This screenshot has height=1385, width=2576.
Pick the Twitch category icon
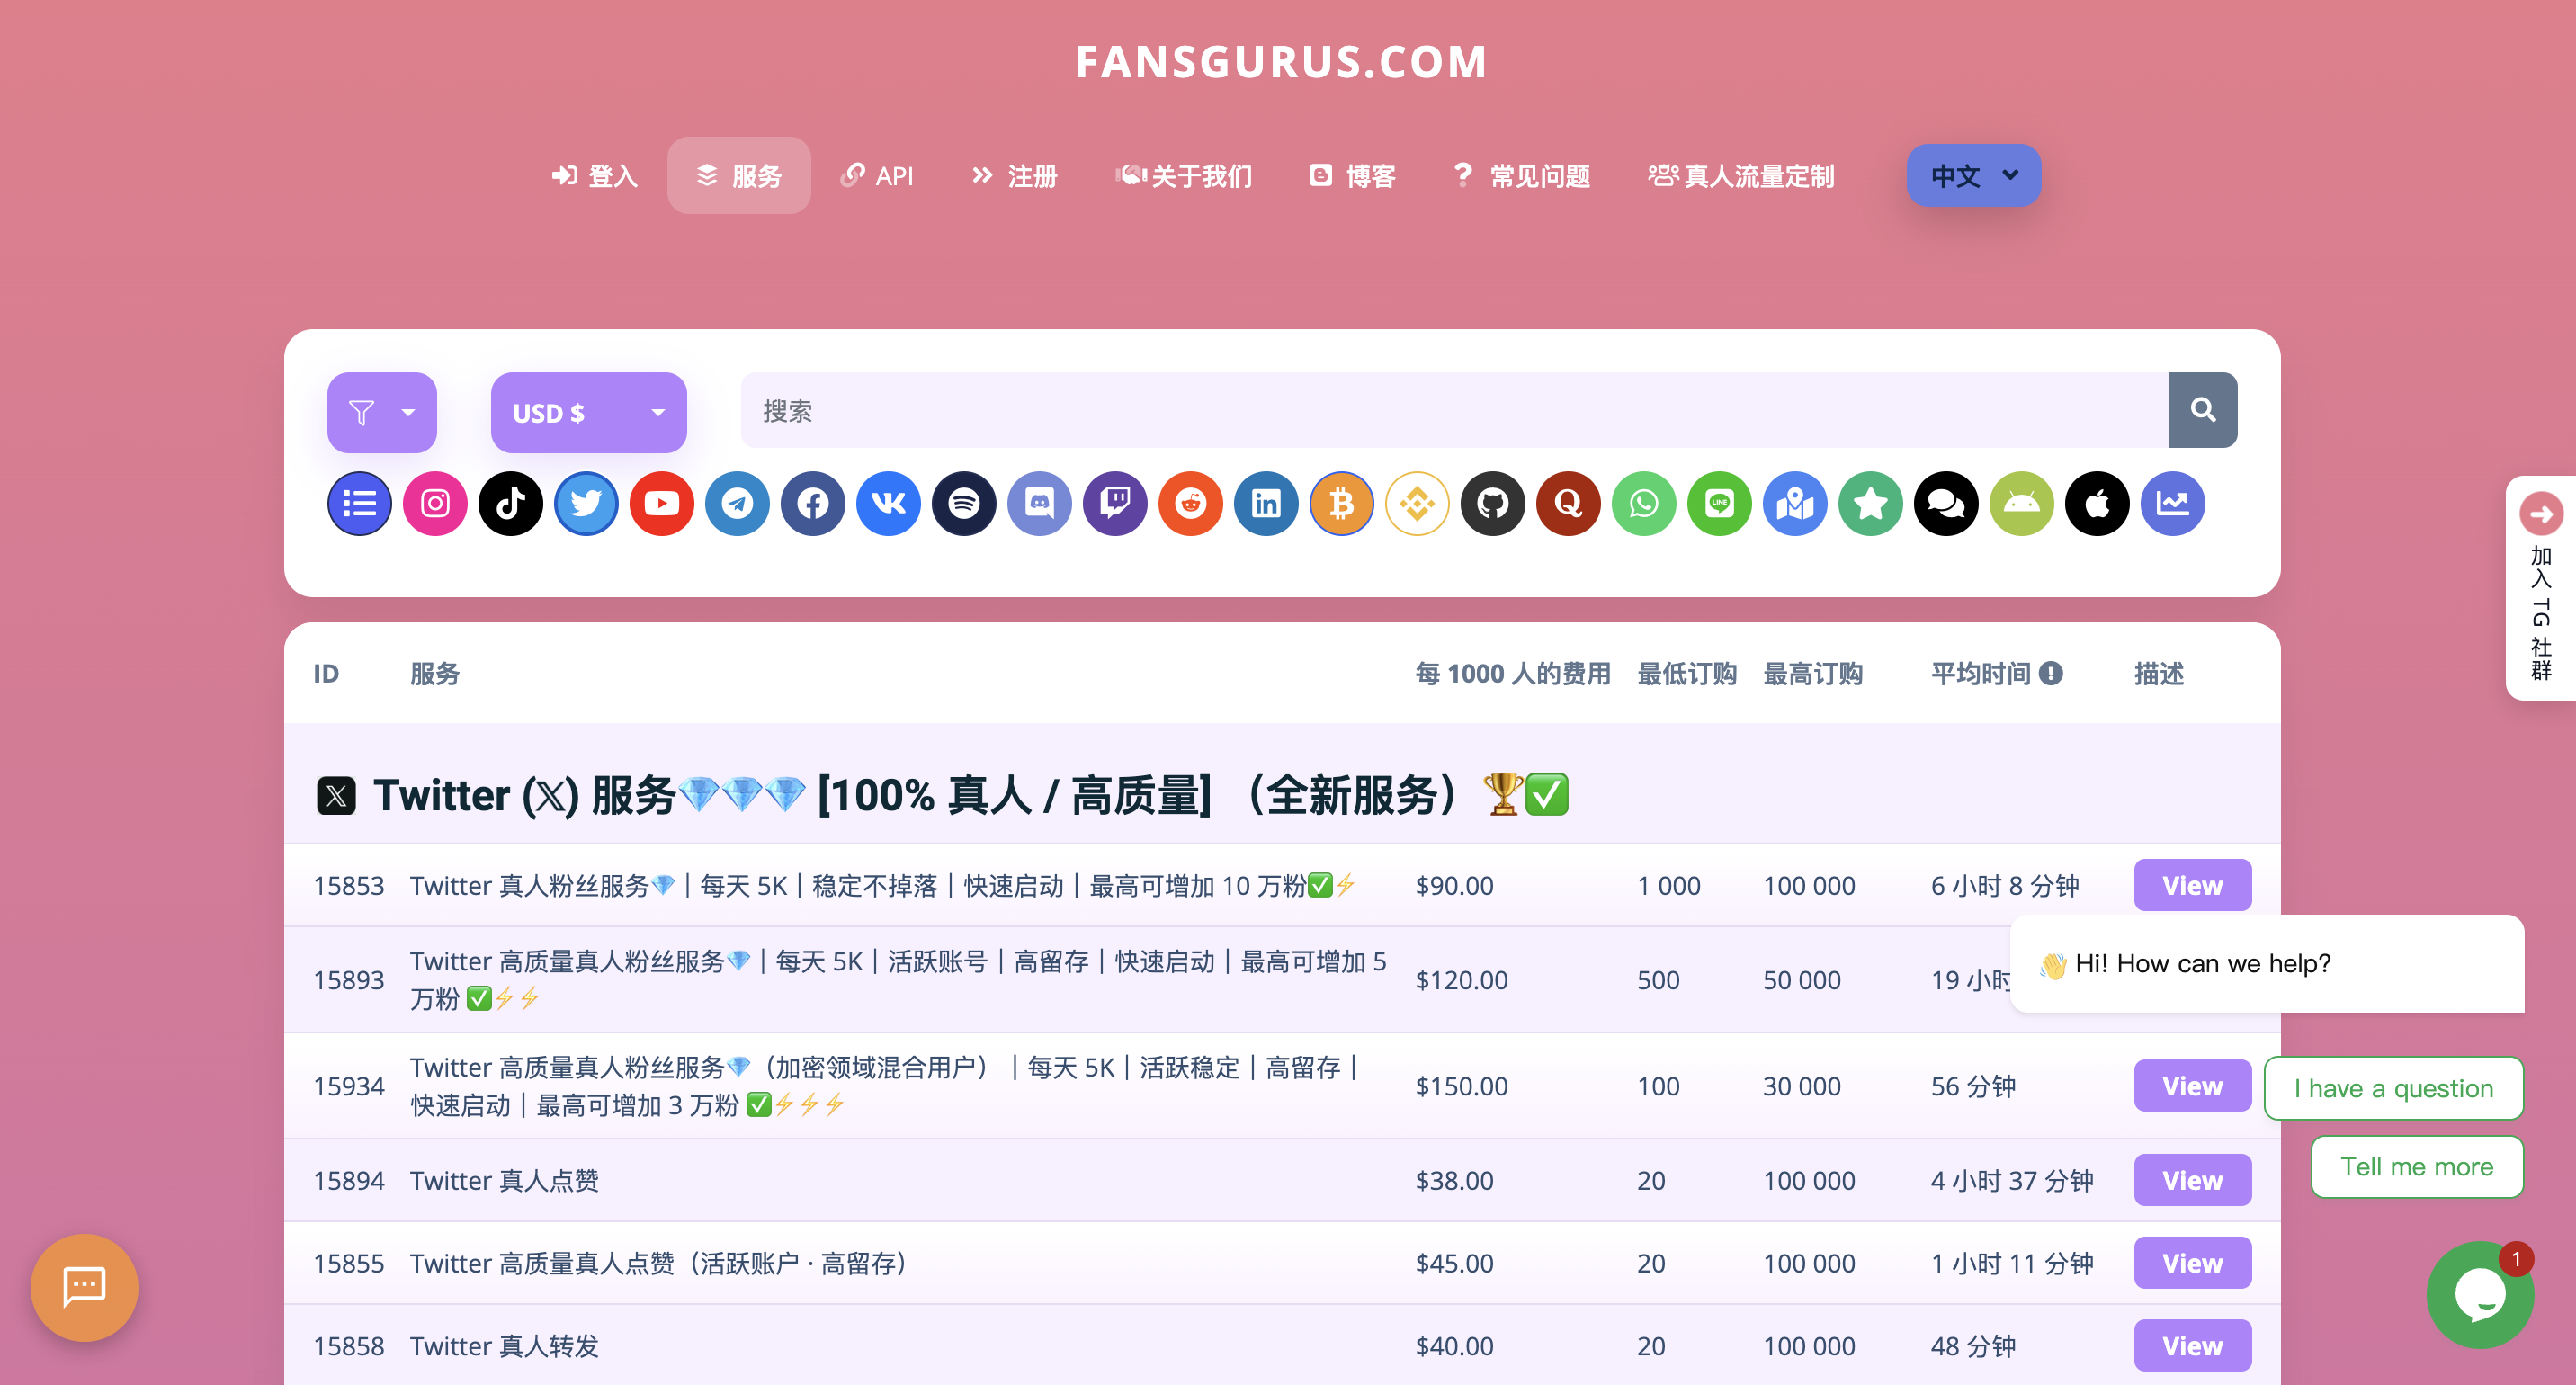[1115, 503]
